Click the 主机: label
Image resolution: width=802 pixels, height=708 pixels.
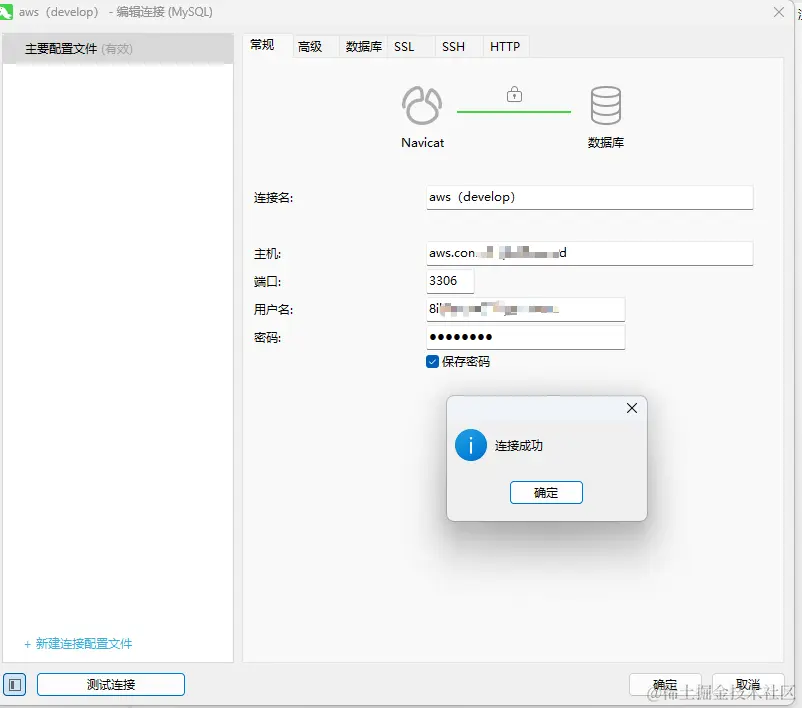pos(268,254)
